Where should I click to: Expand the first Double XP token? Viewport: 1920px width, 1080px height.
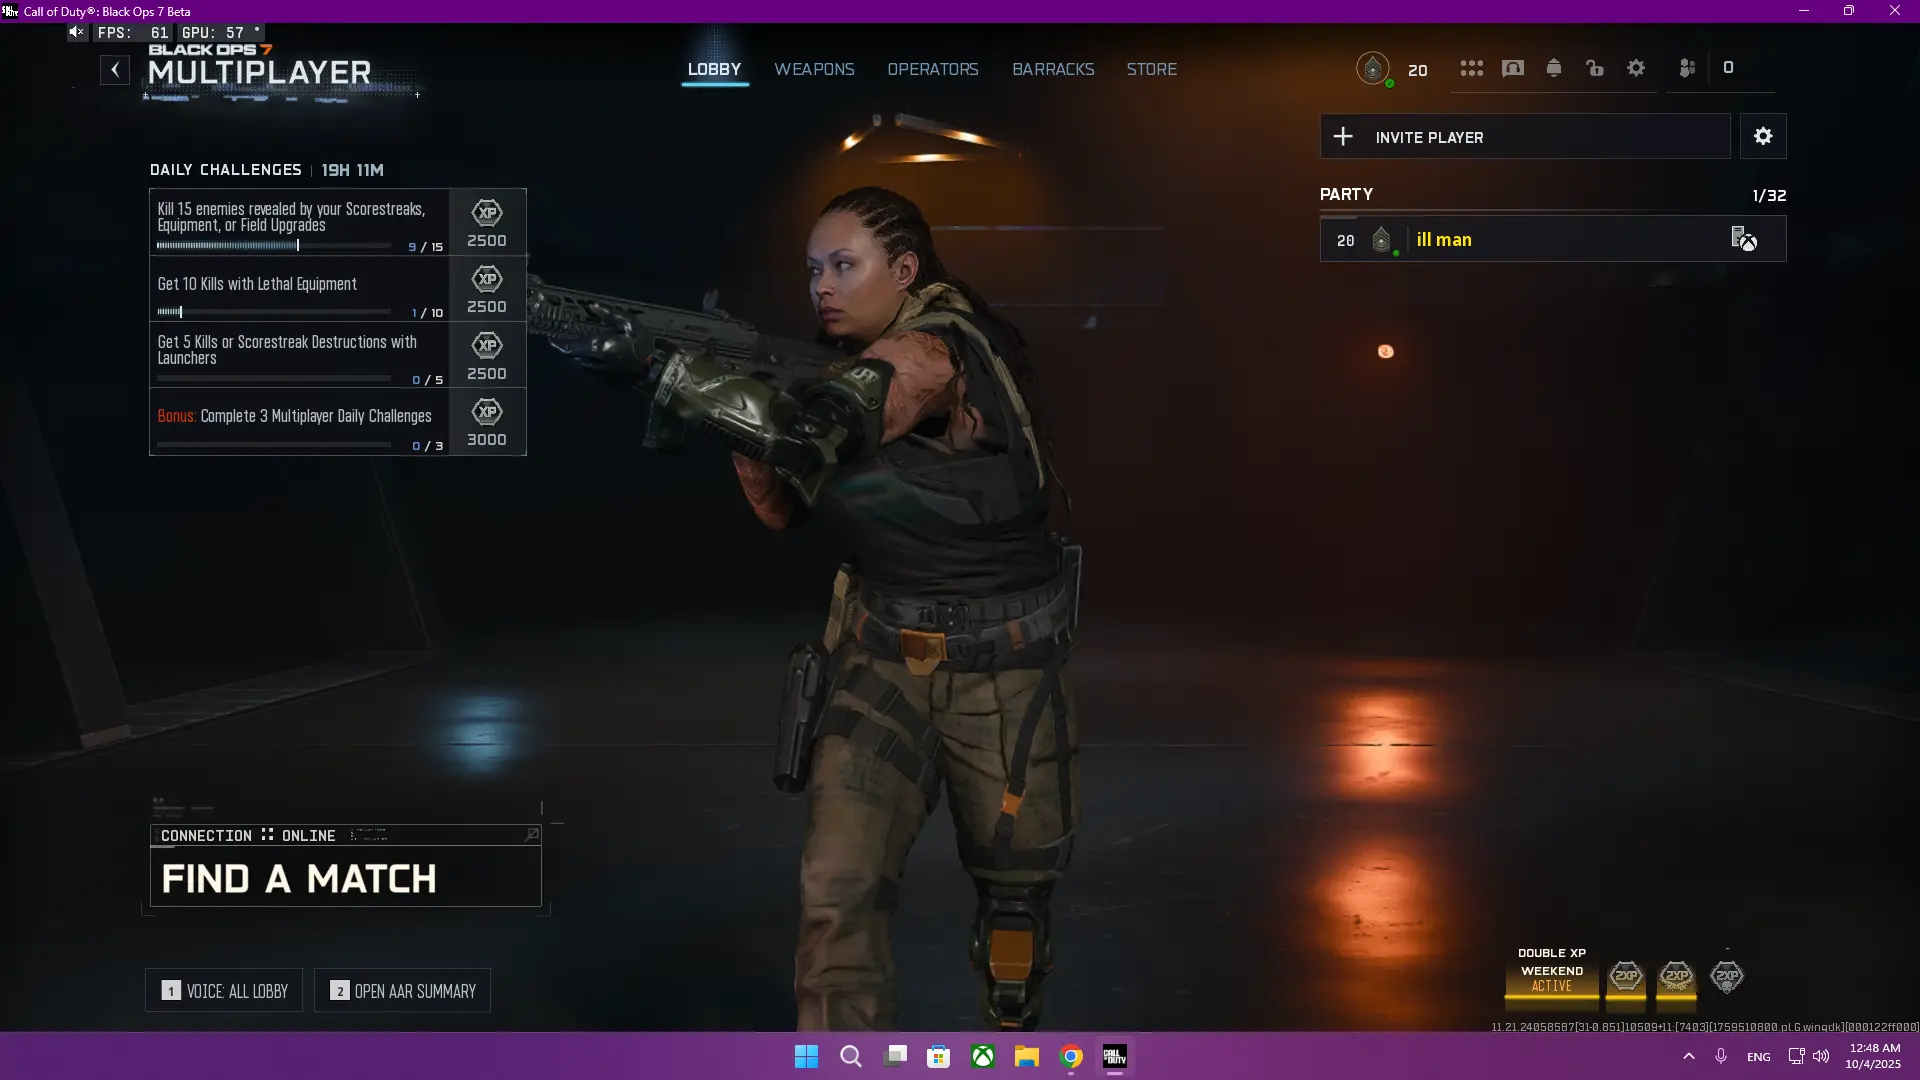point(1626,976)
